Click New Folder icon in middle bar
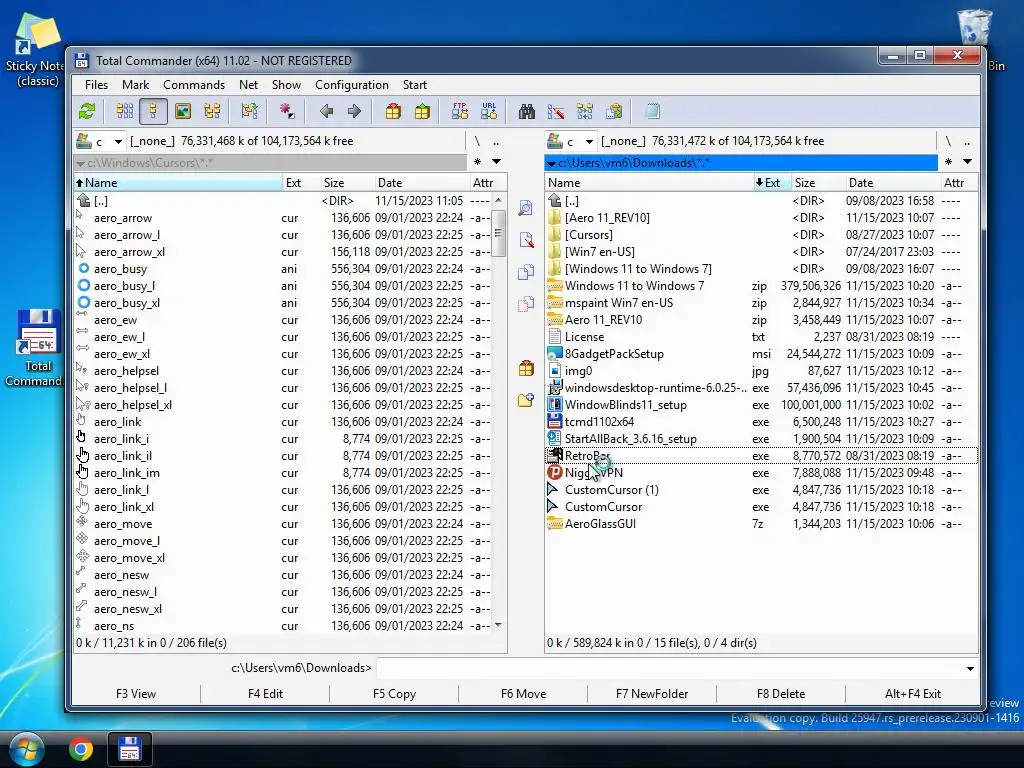1024x768 pixels. (526, 400)
